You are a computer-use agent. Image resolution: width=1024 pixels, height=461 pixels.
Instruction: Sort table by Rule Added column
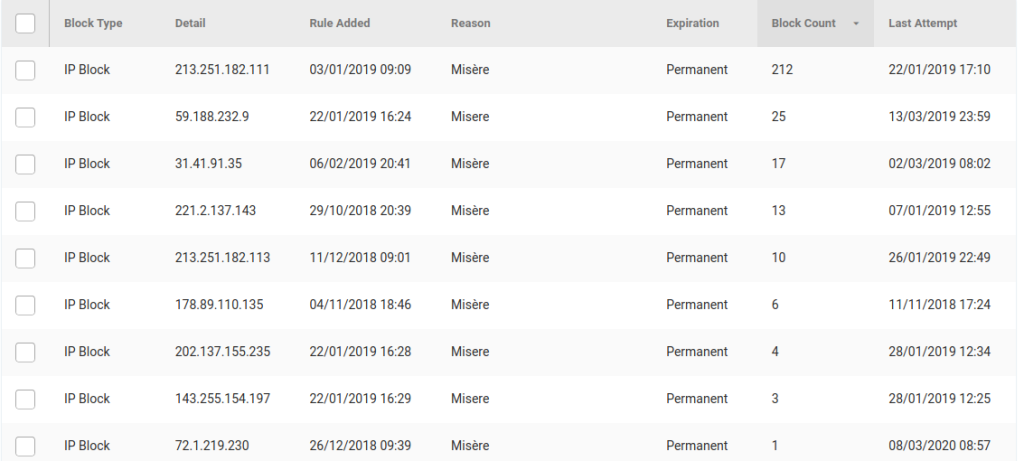click(341, 23)
